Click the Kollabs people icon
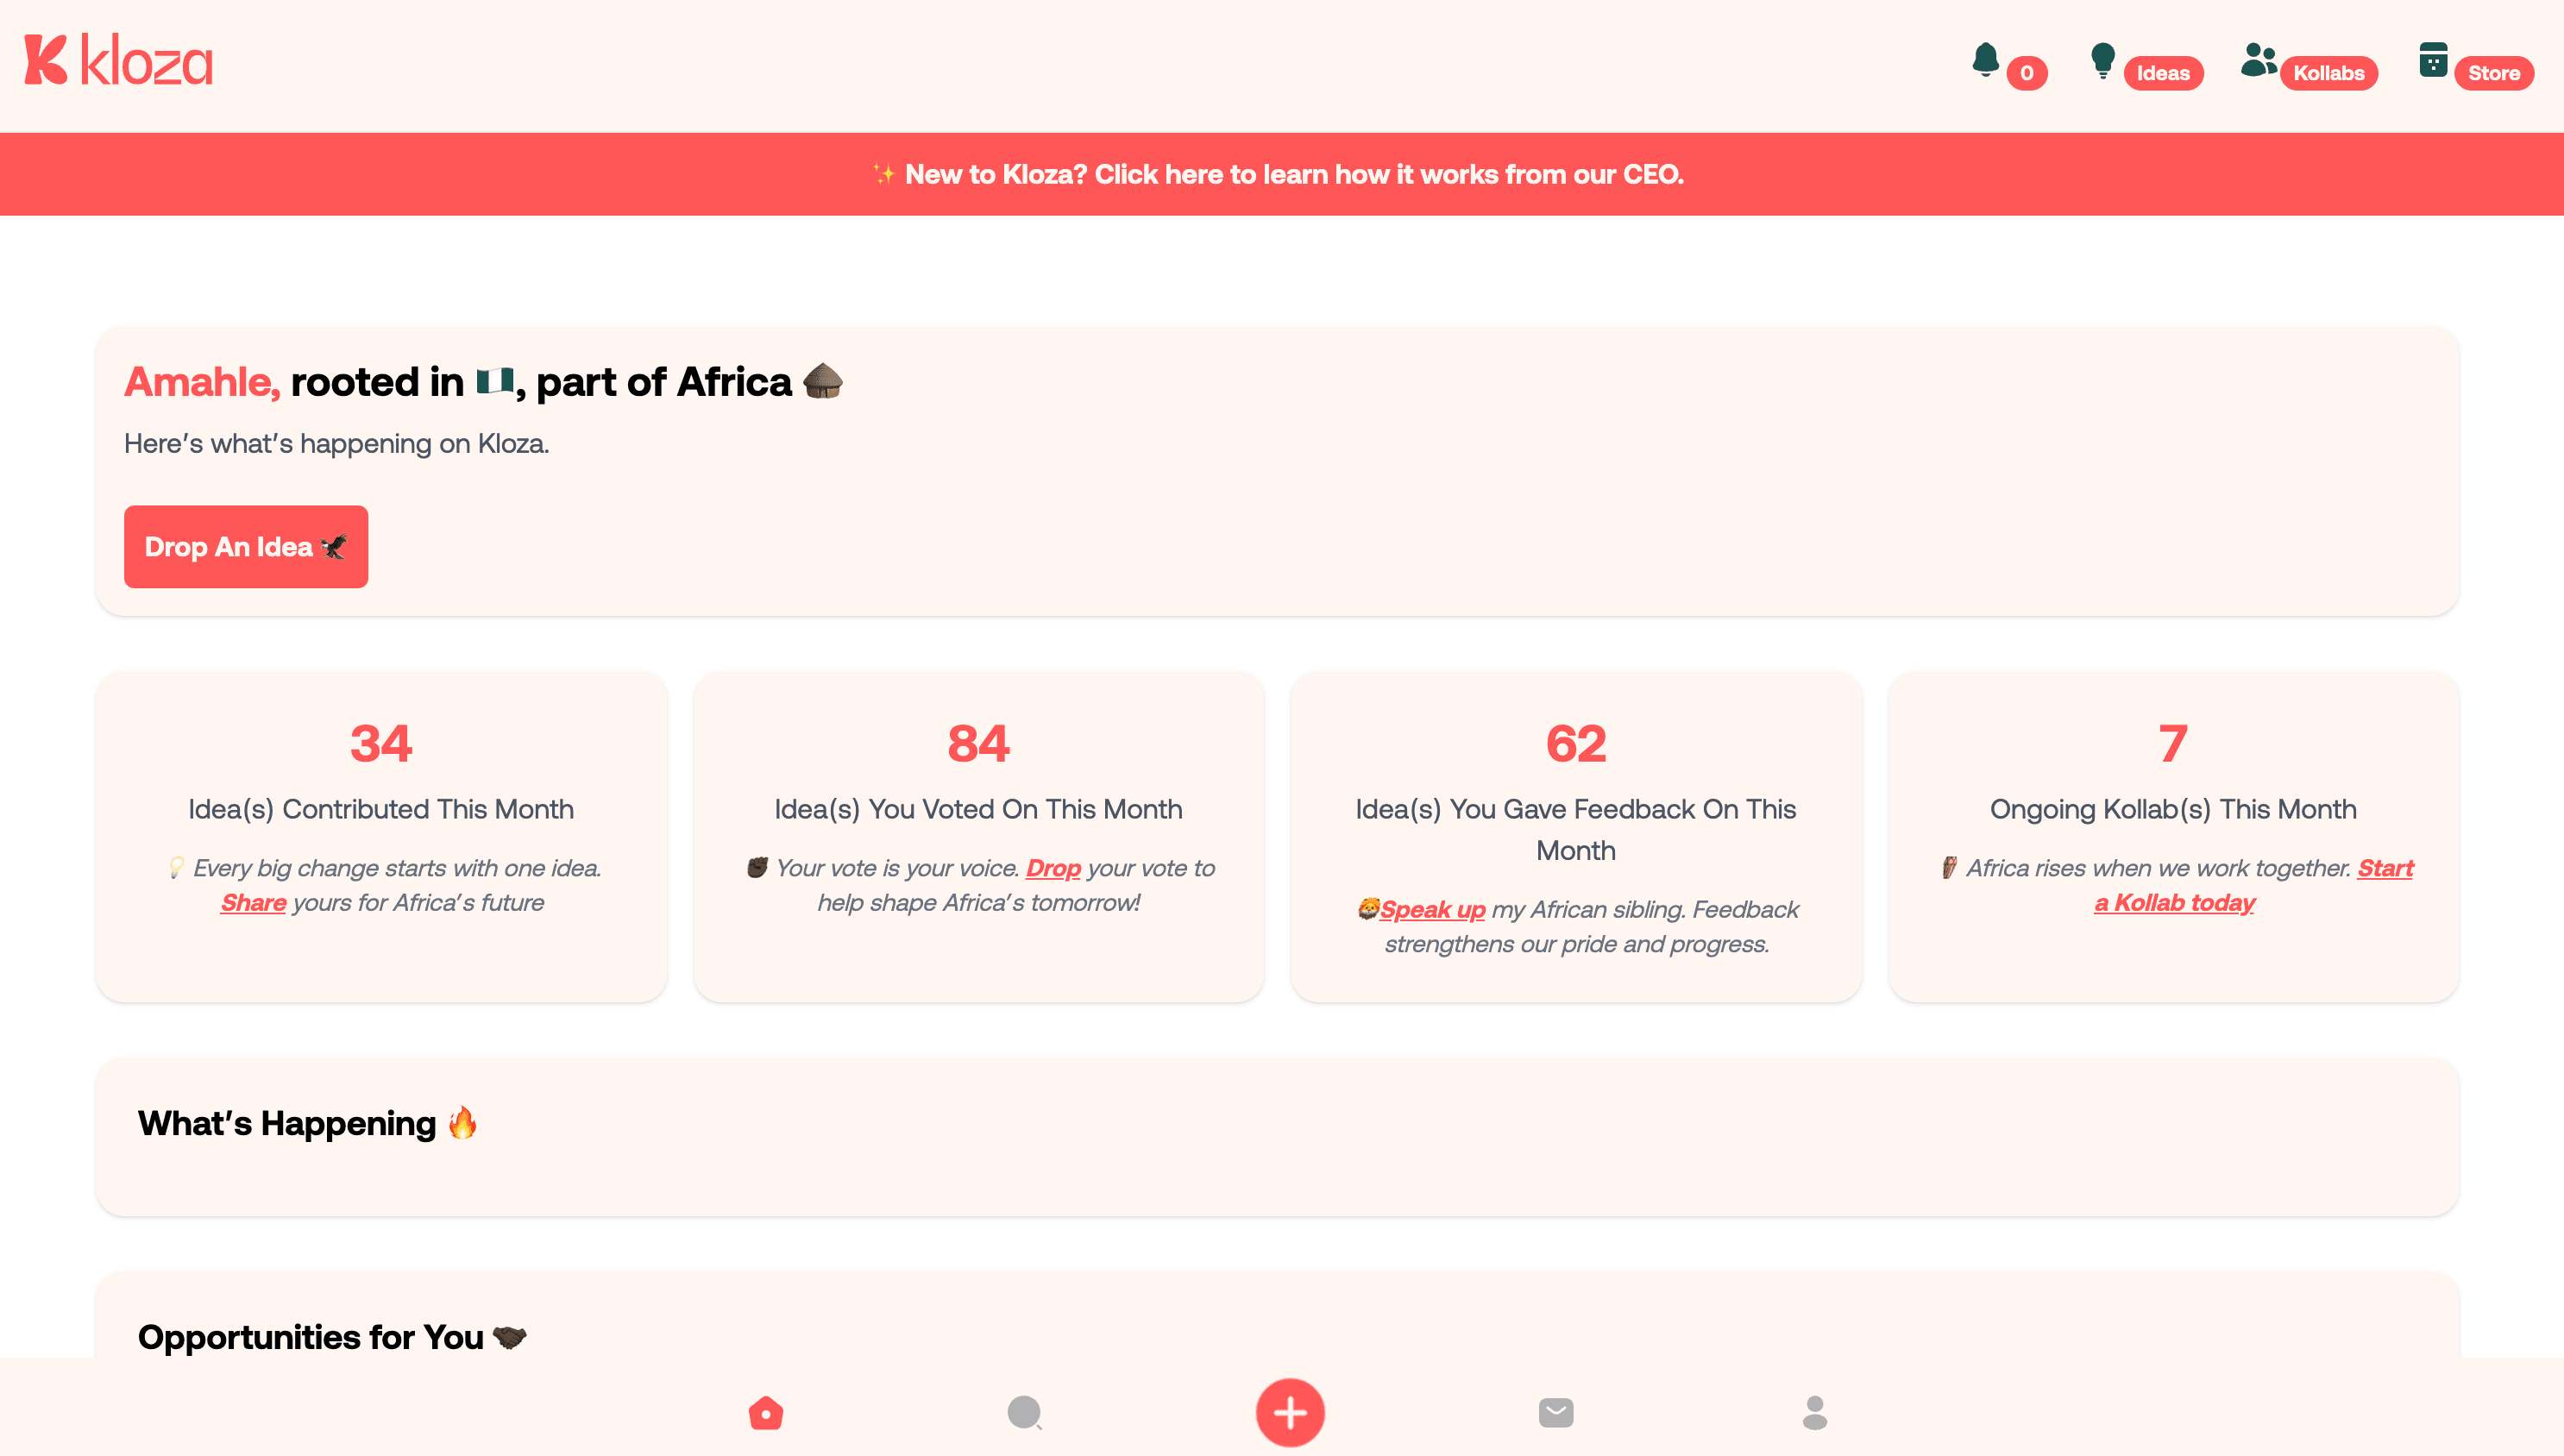The width and height of the screenshot is (2564, 1456). click(x=2258, y=60)
